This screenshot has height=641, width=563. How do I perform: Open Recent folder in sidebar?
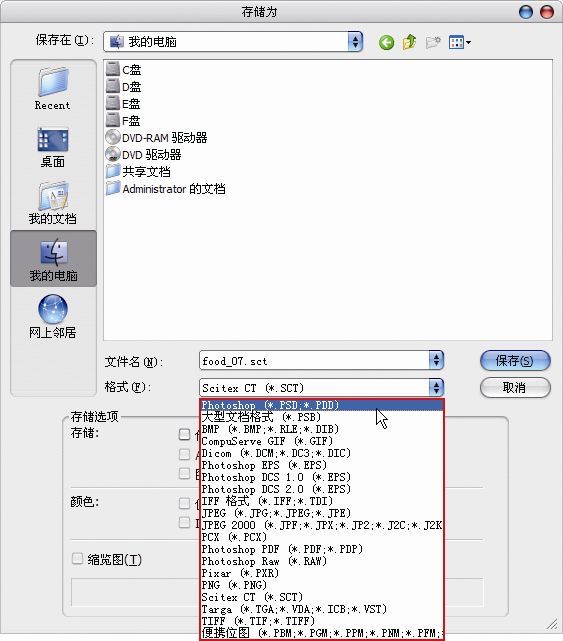coord(53,88)
